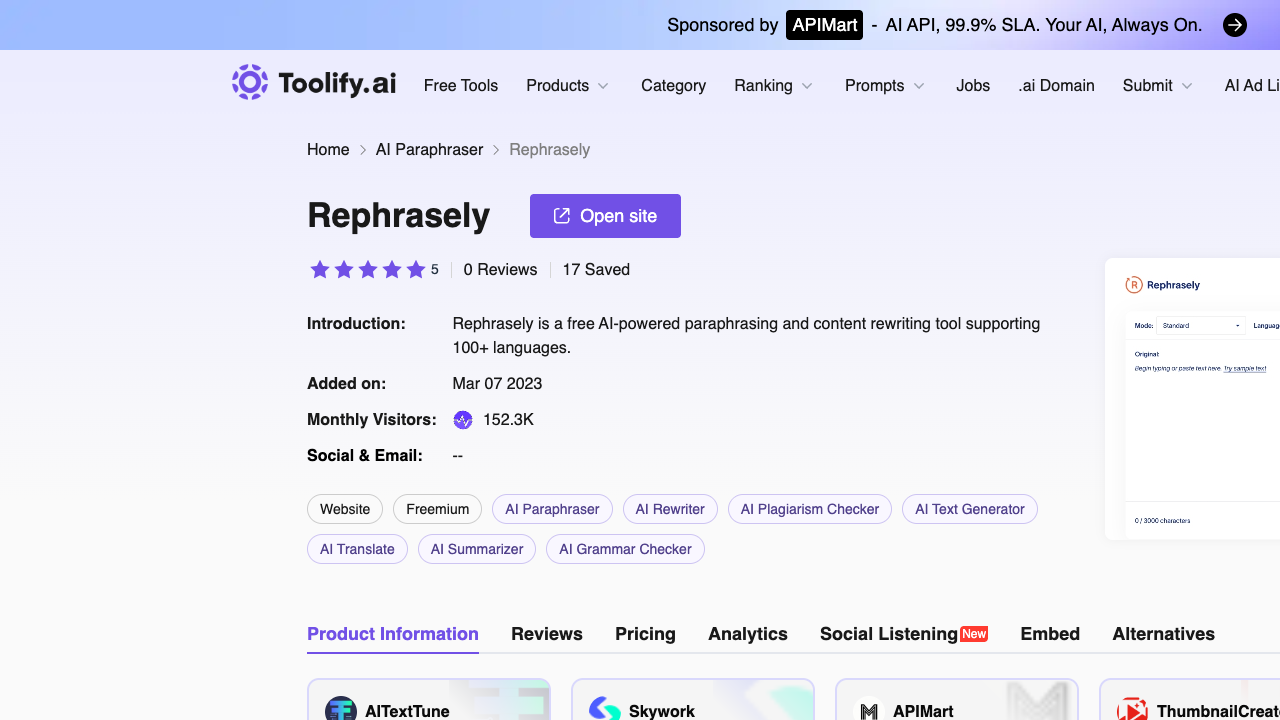Click the sponsor banner arrow icon

coord(1235,25)
